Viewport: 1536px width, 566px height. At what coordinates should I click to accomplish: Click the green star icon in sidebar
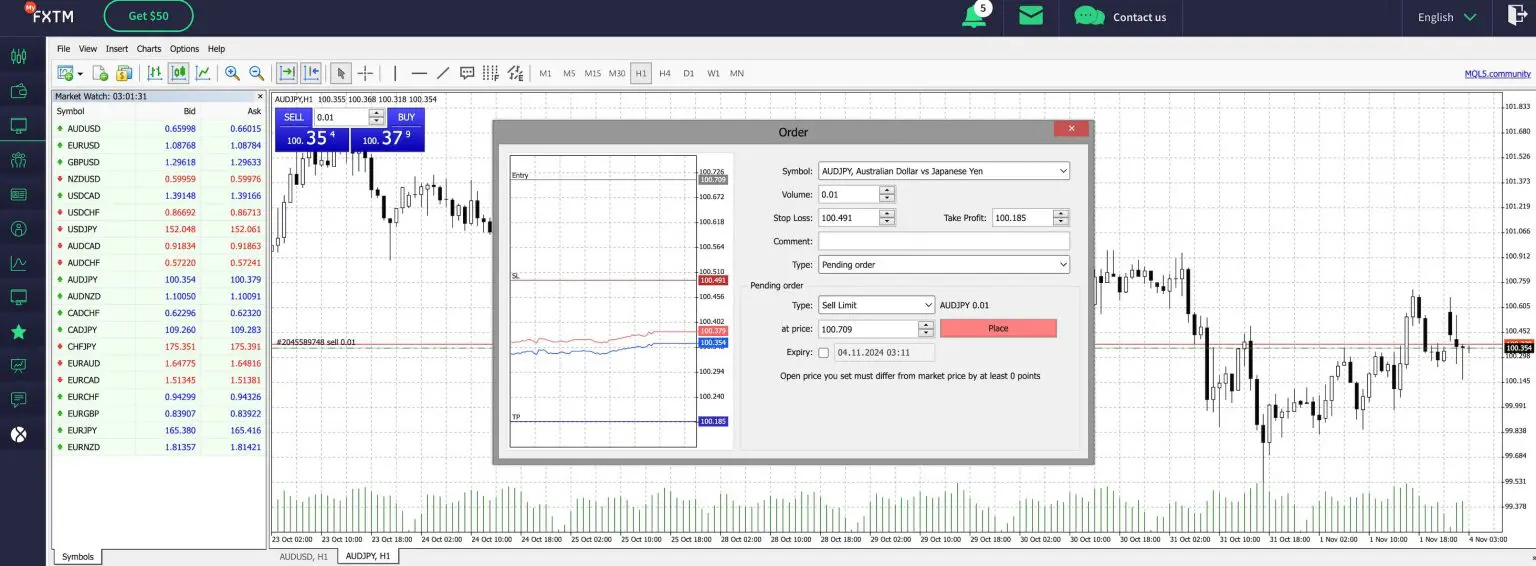click(18, 332)
